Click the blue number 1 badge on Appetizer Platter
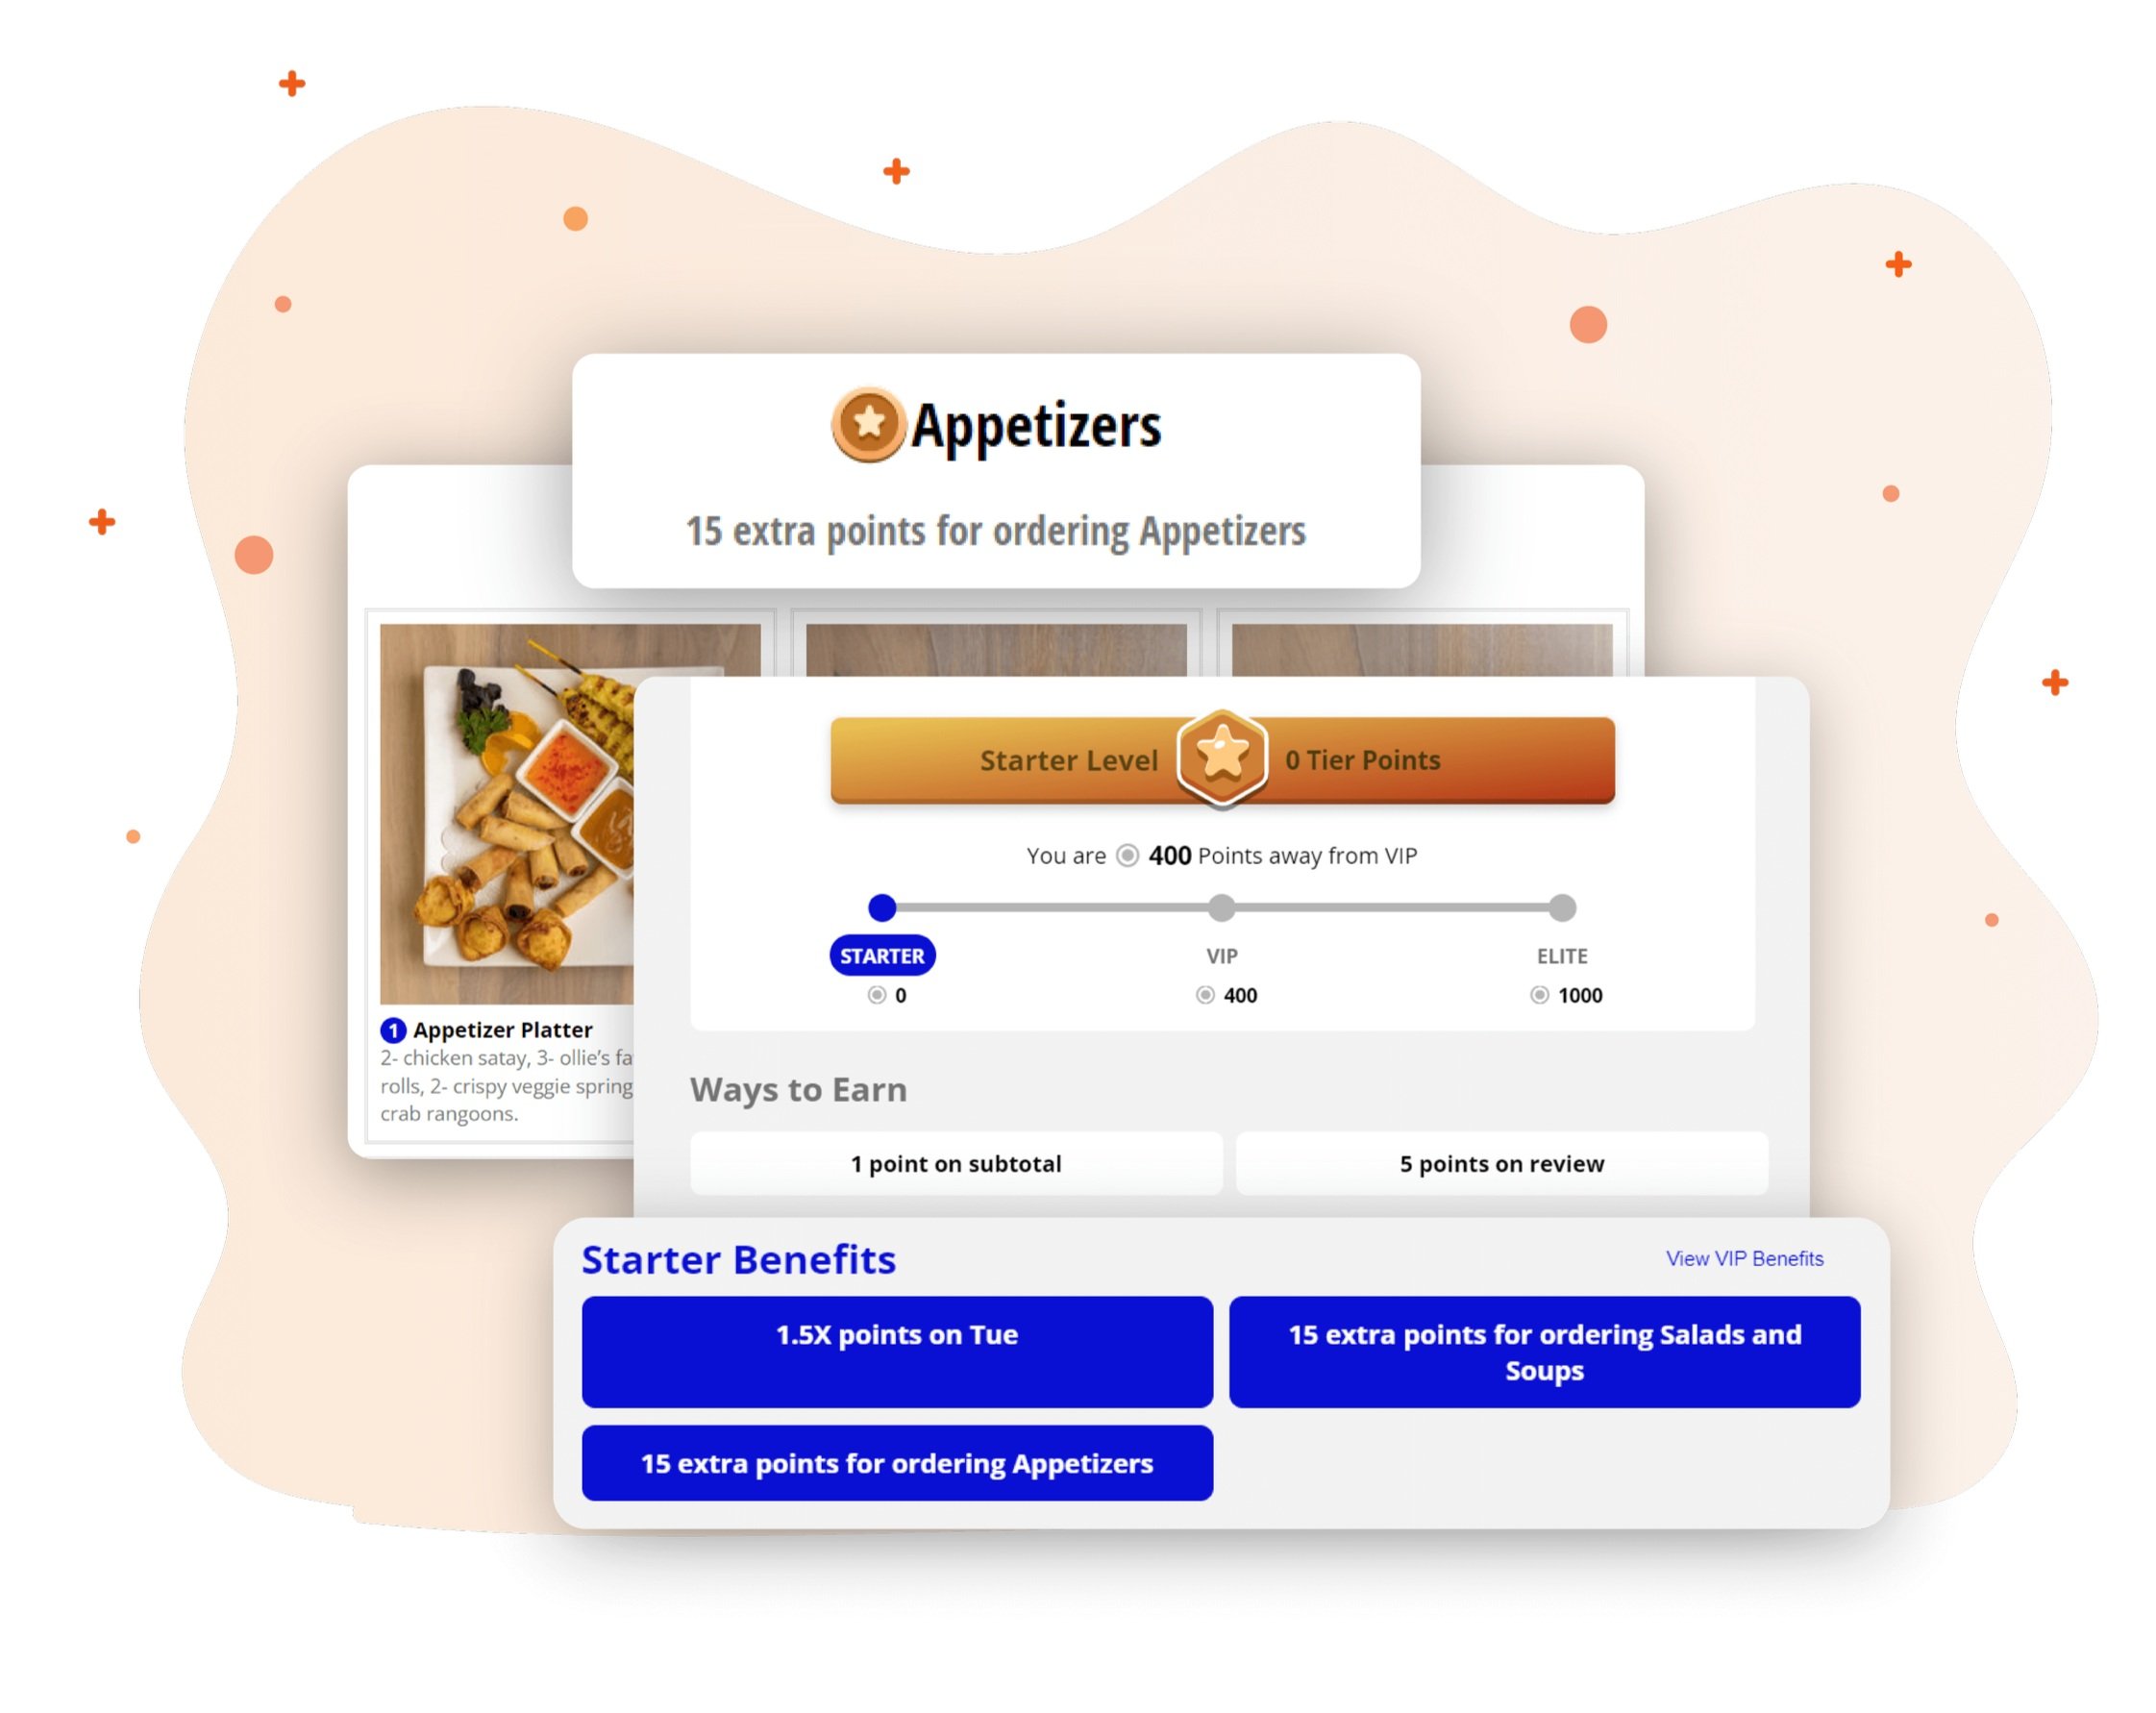Image resolution: width=2156 pixels, height=1713 pixels. tap(393, 1030)
